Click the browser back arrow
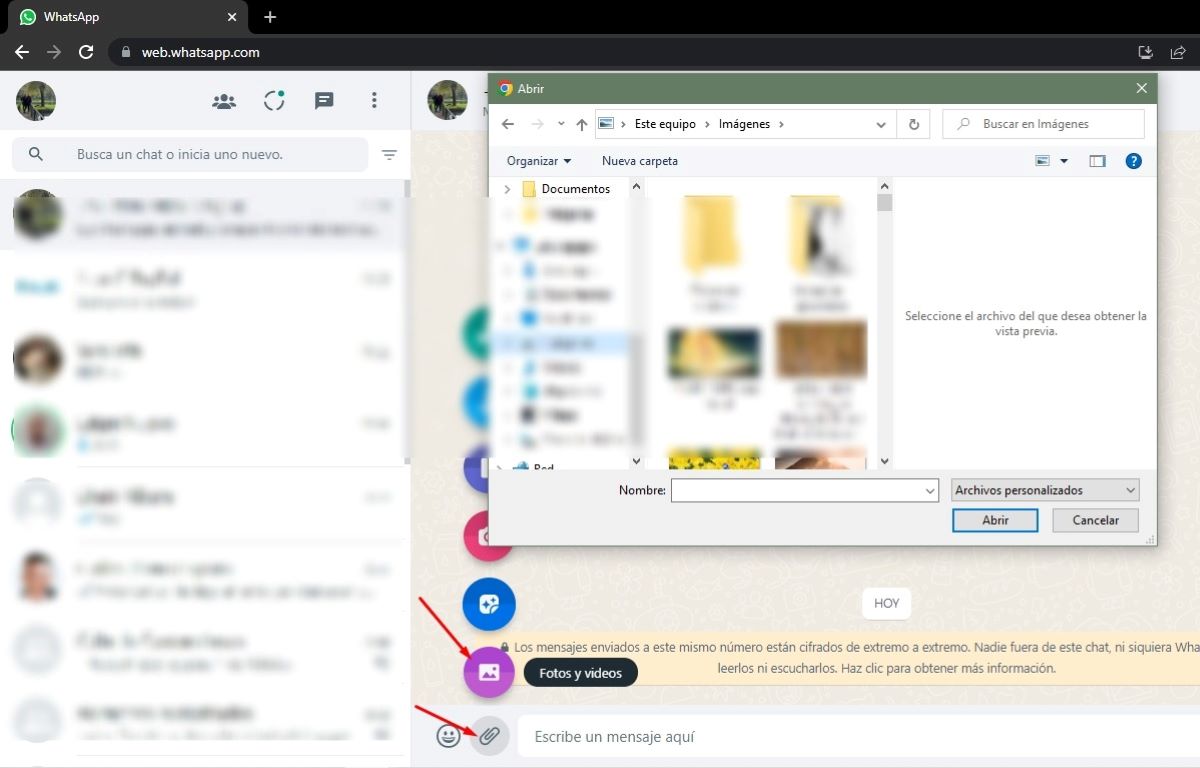Image resolution: width=1200 pixels, height=768 pixels. tap(22, 52)
